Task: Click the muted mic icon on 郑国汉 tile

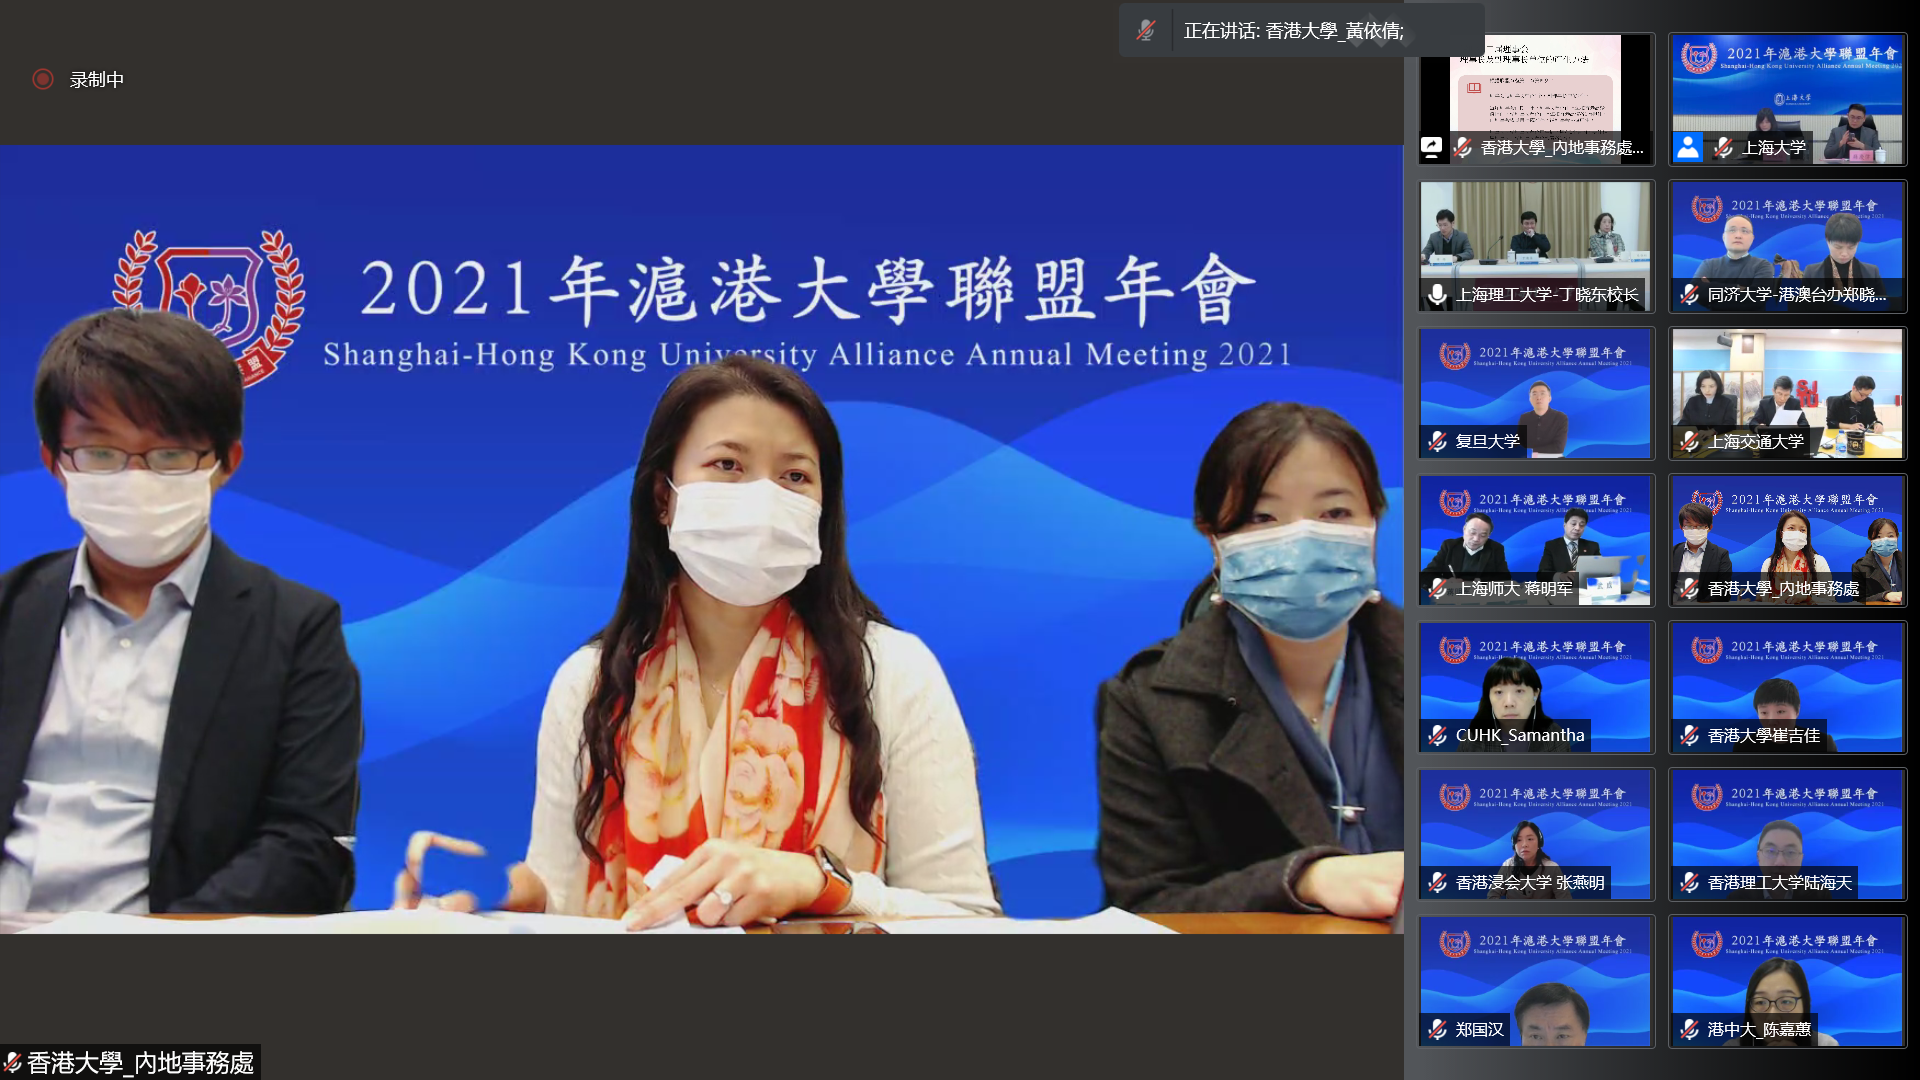Action: [x=1437, y=1030]
